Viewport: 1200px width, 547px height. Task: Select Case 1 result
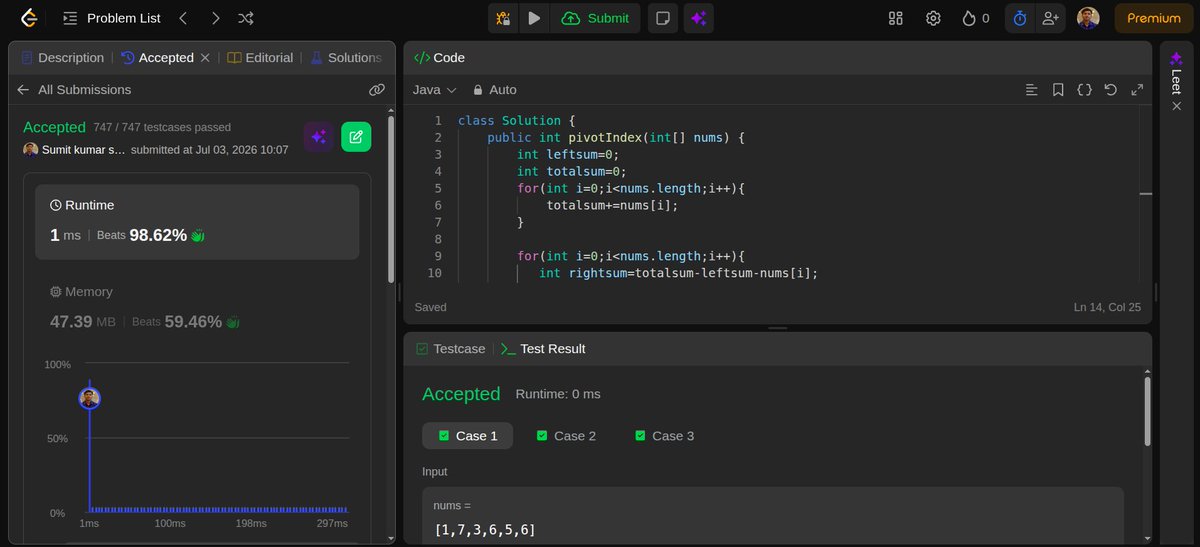pyautogui.click(x=467, y=436)
